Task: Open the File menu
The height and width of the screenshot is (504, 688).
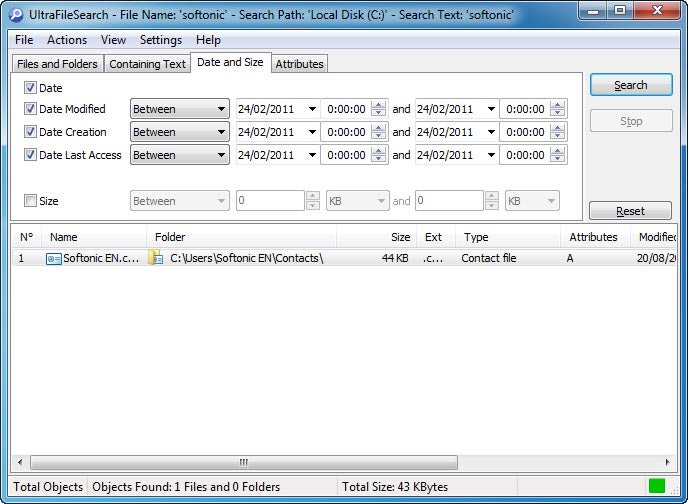Action: [x=24, y=40]
